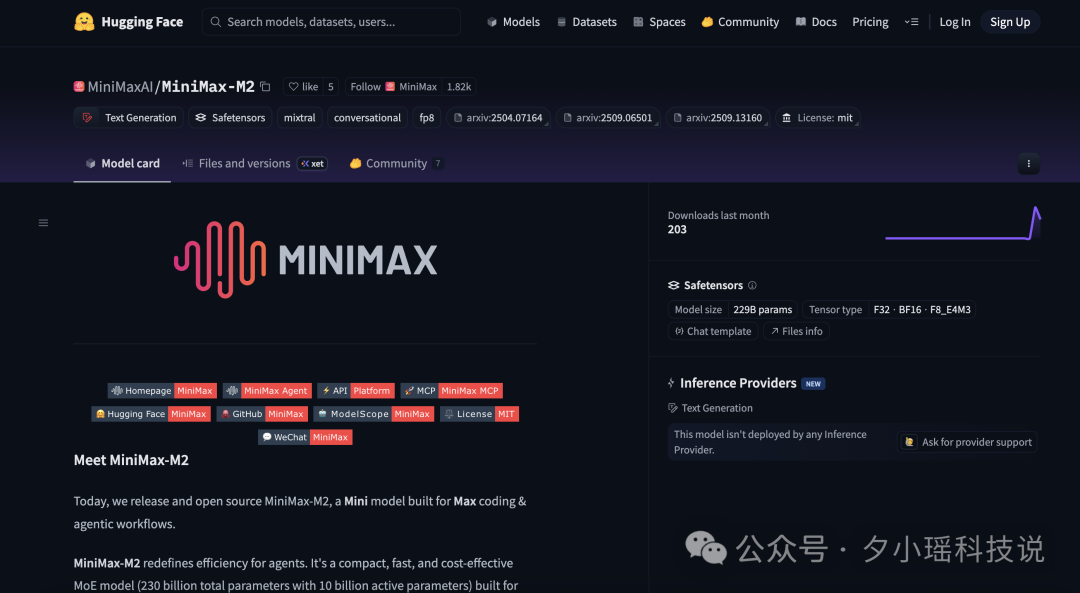This screenshot has height=593, width=1080.
Task: Open Docs from the top navigation
Action: point(816,22)
